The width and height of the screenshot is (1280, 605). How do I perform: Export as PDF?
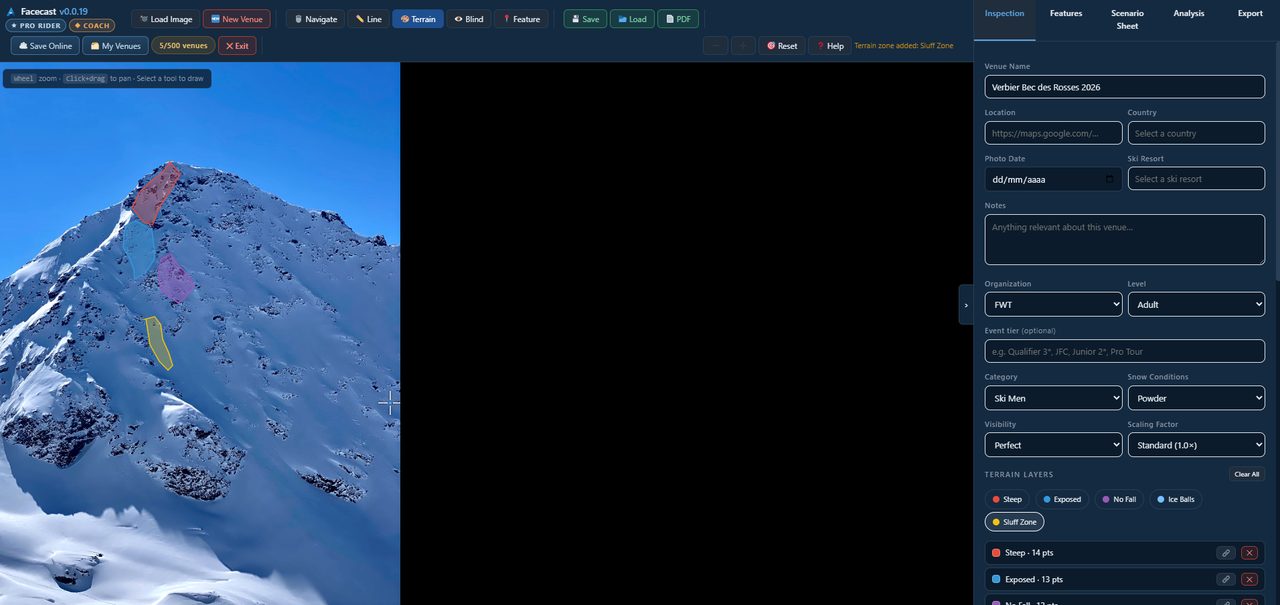(x=678, y=19)
